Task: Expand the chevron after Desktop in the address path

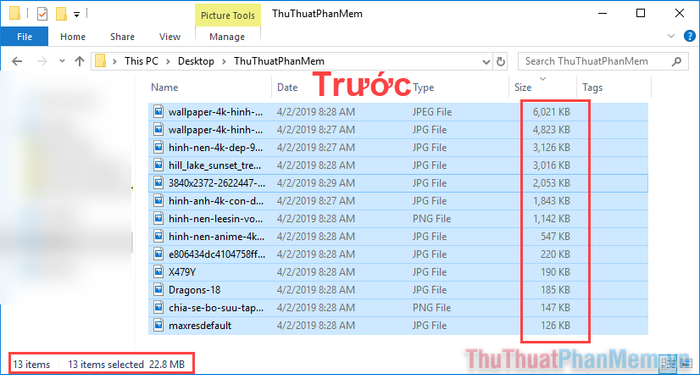Action: click(224, 61)
